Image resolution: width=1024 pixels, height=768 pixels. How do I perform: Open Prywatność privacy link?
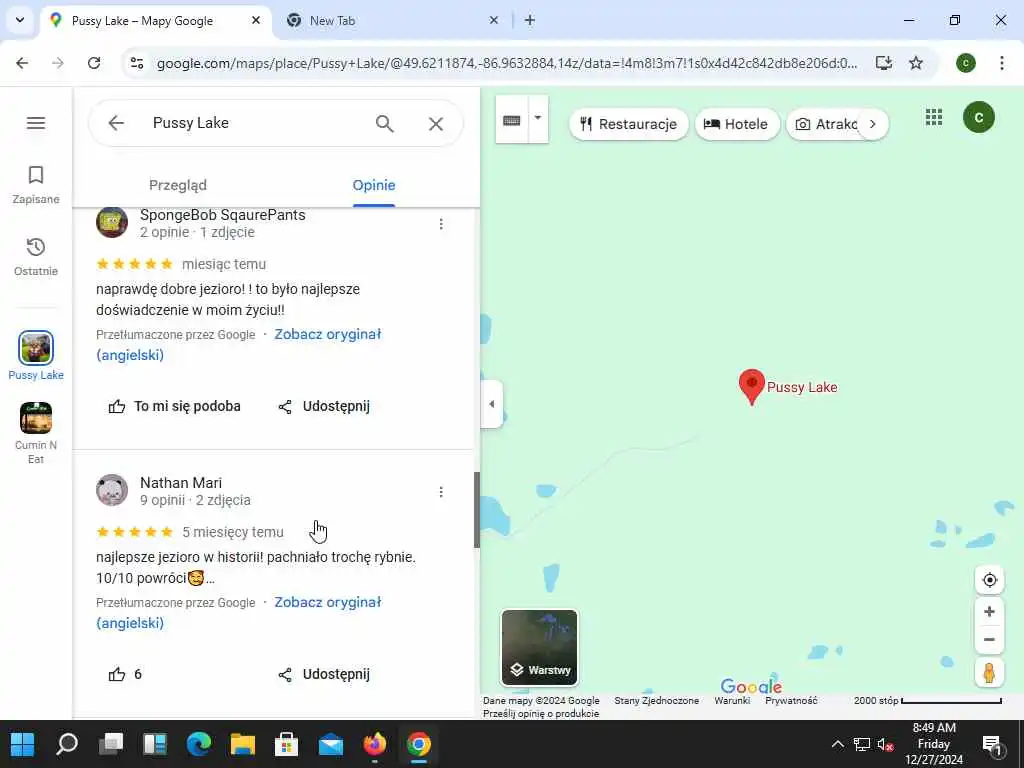click(791, 701)
